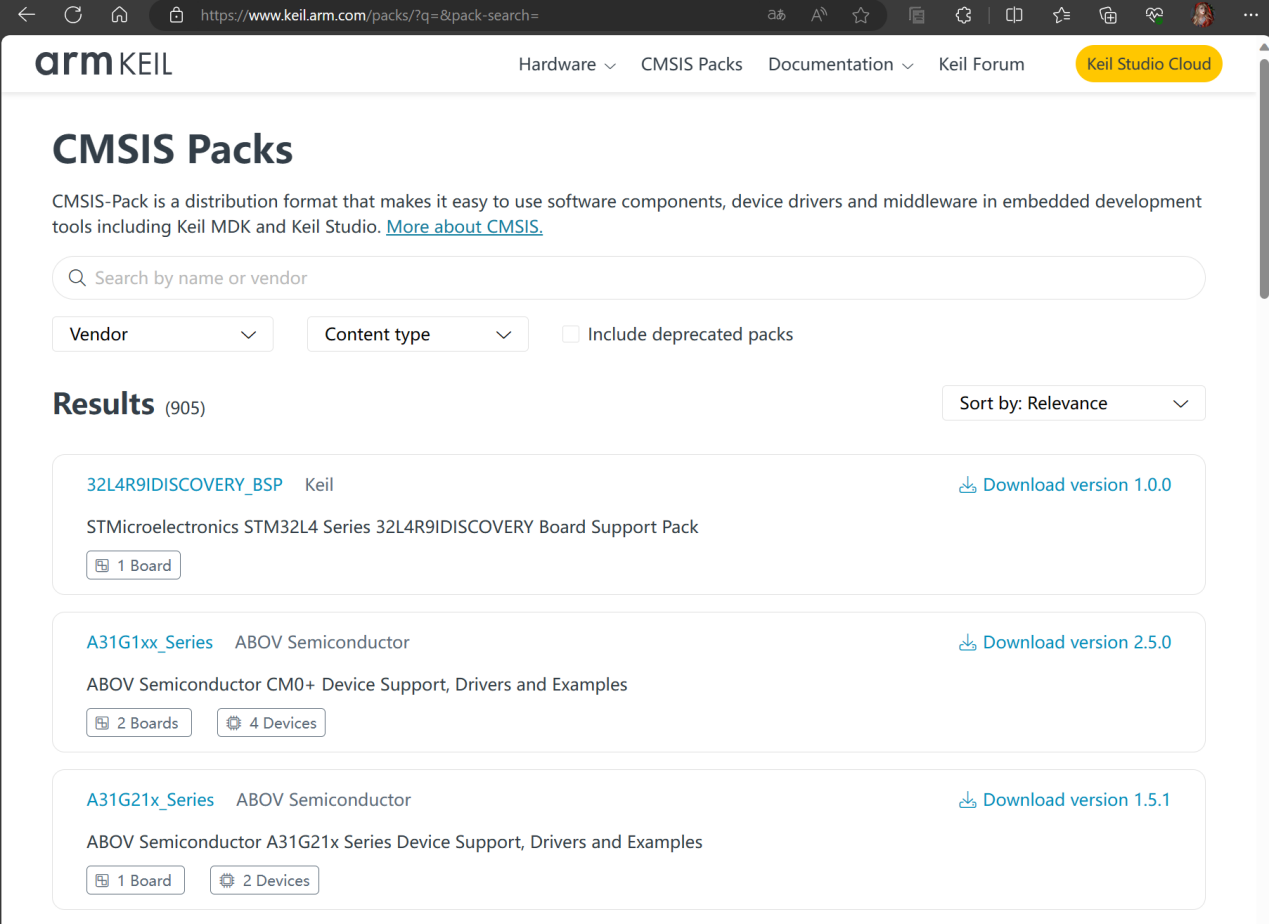The width and height of the screenshot is (1269, 924).
Task: Expand the Content type filter dropdown
Action: pos(418,334)
